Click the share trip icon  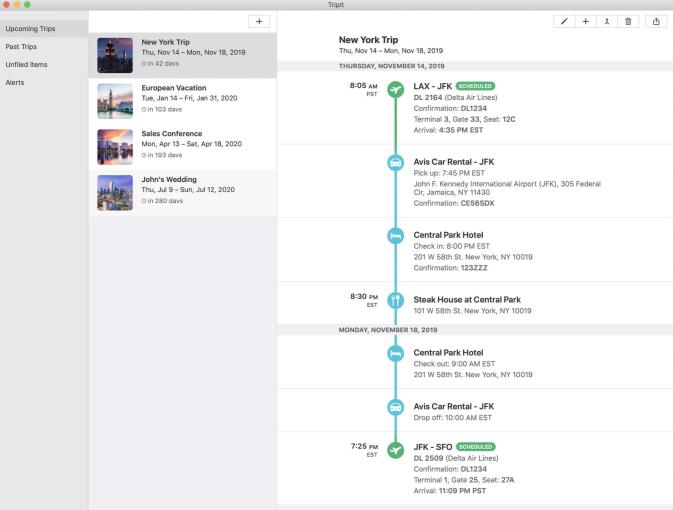click(656, 21)
